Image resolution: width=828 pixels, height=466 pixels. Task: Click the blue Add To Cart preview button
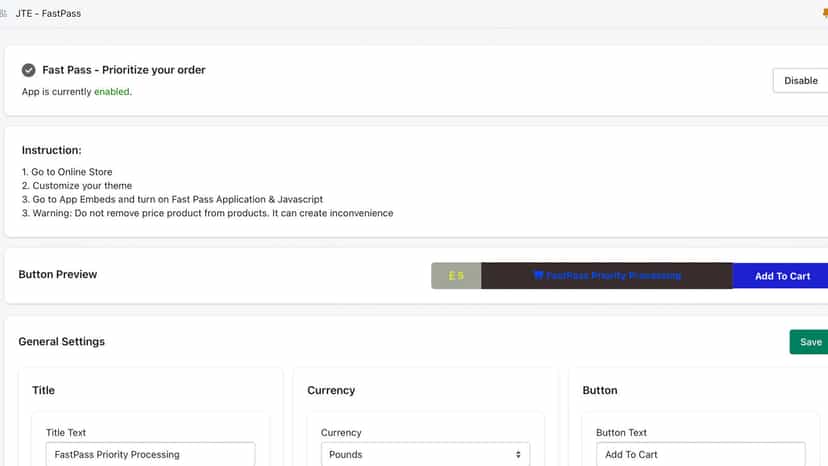[x=780, y=276]
